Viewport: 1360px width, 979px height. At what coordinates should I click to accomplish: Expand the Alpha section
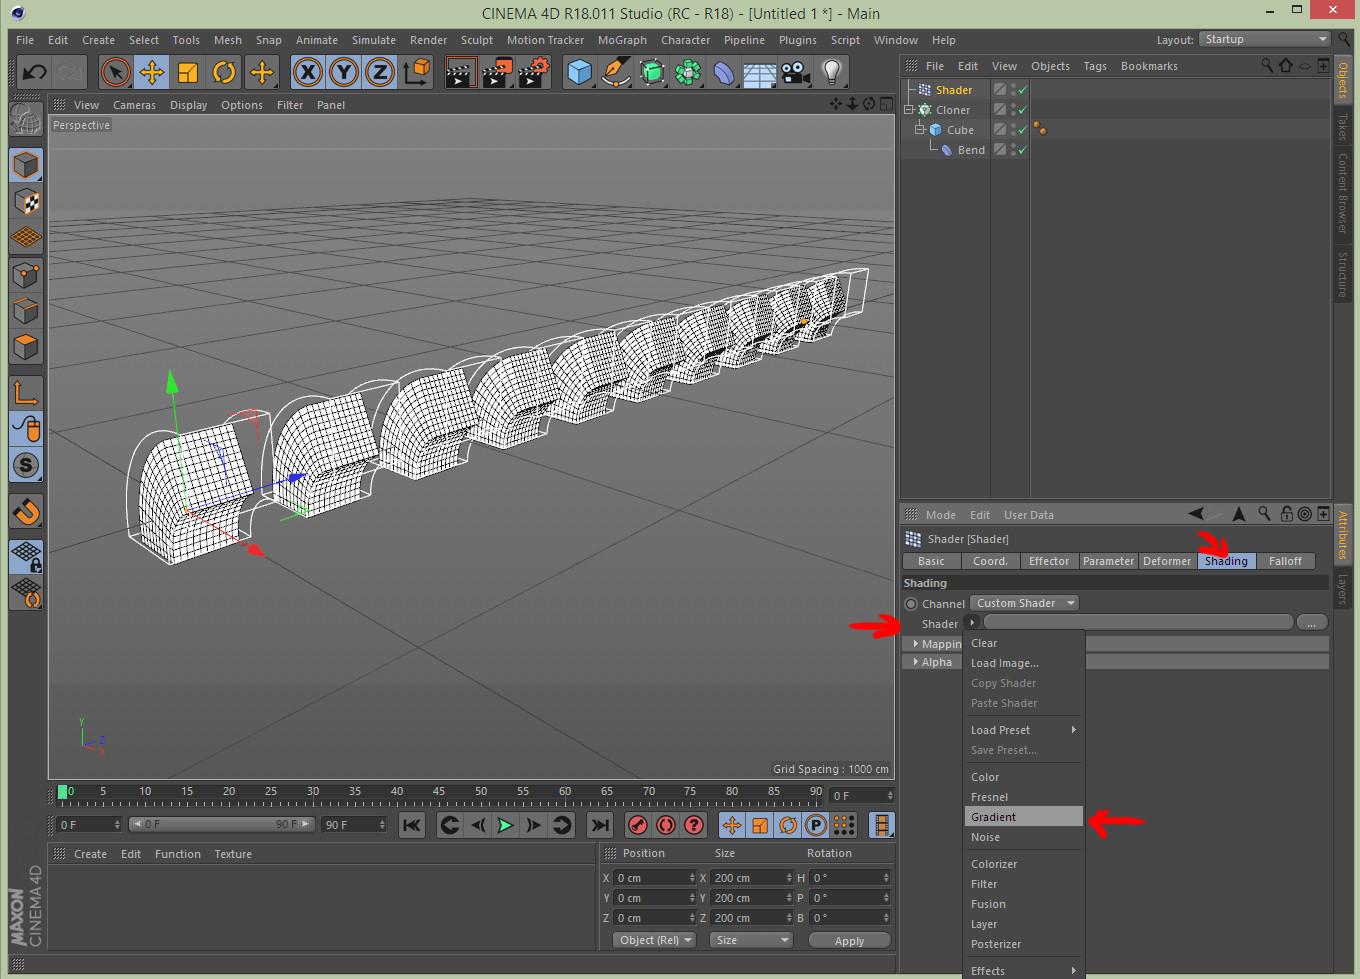coord(915,662)
